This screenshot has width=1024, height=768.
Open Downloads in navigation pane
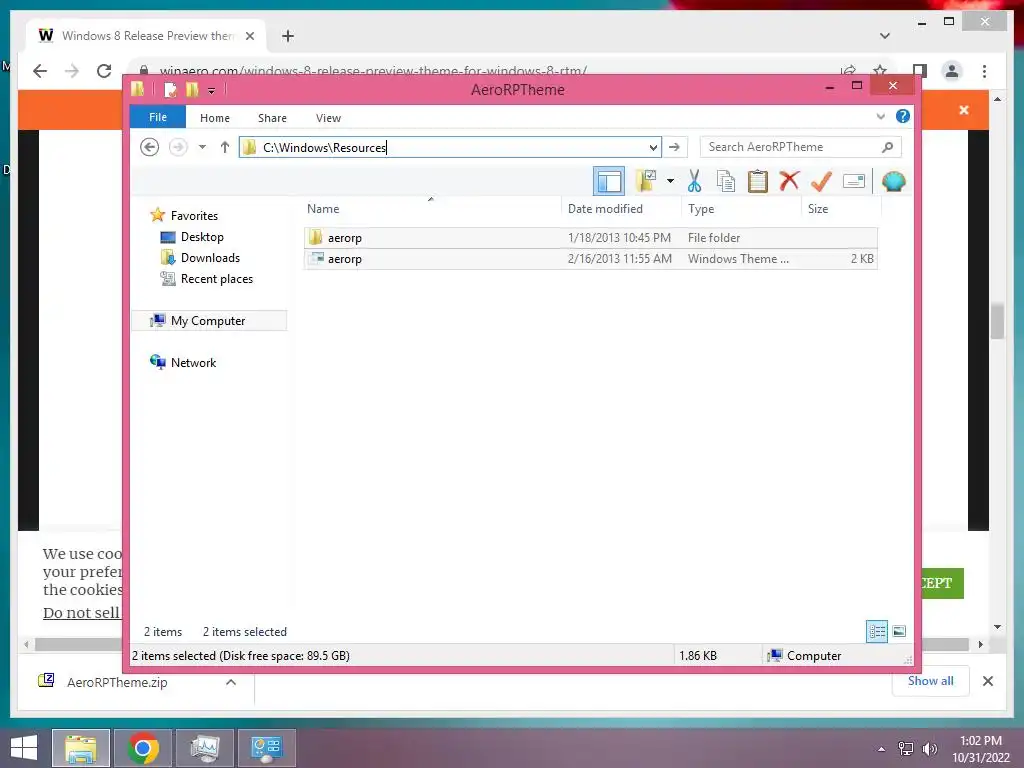[210, 258]
